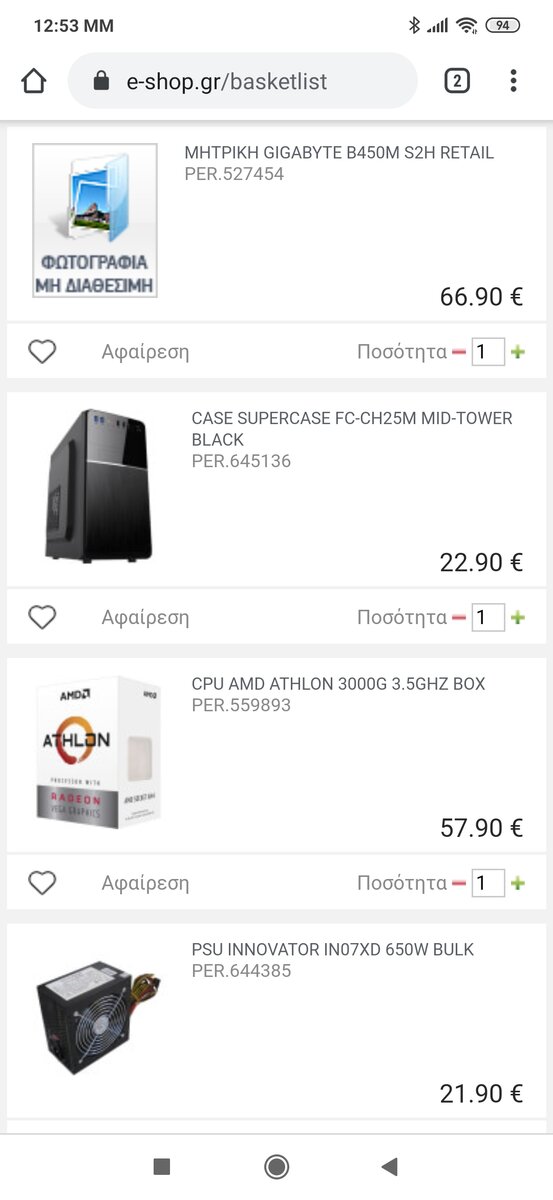This screenshot has height=1200, width=553.
Task: Remove the AMD Athlon CPU via Αφαίρεση
Action: coord(145,883)
